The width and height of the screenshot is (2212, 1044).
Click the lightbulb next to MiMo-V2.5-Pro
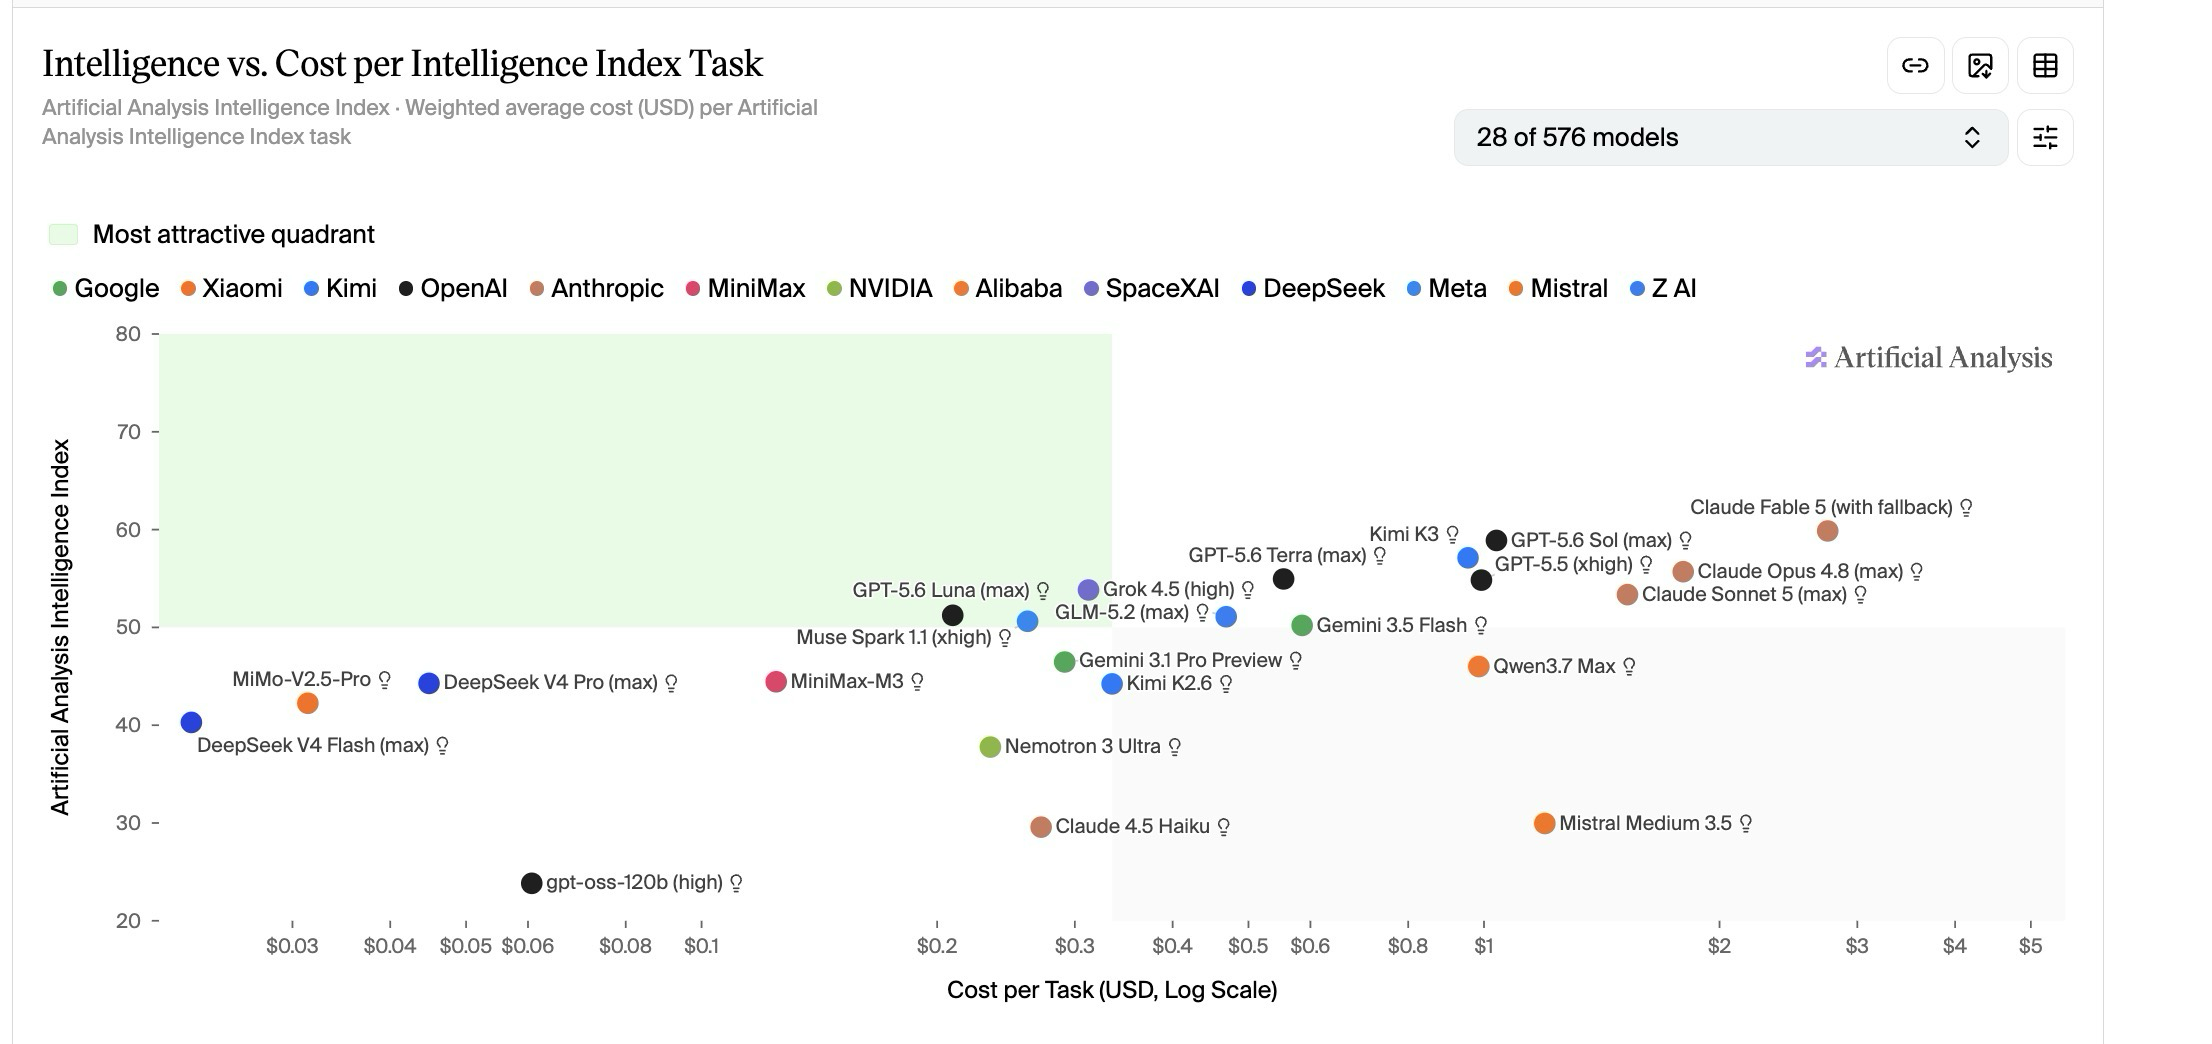384,680
